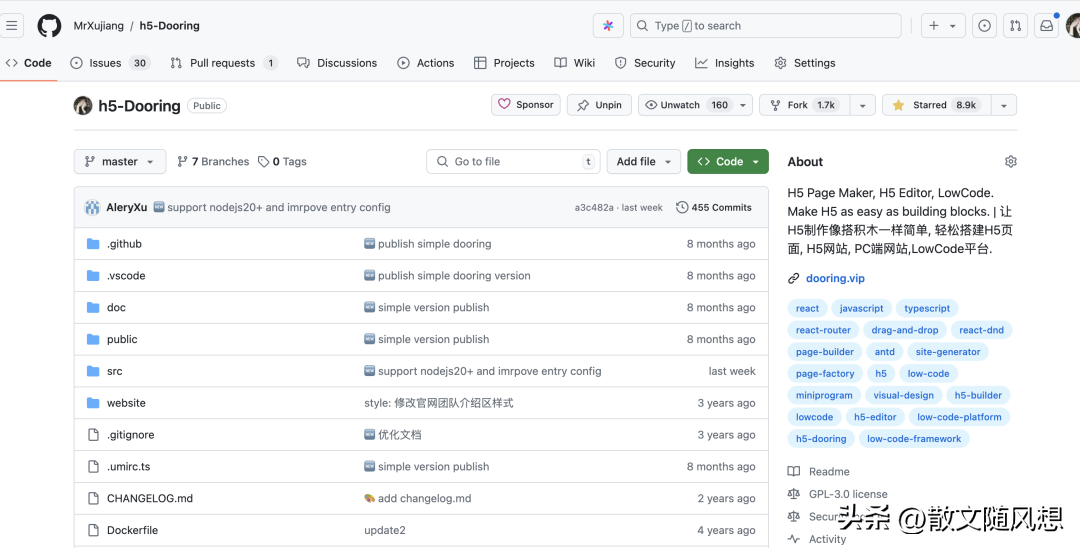The image size is (1080, 548).
Task: Open the master branch selector dropdown
Action: tap(120, 162)
